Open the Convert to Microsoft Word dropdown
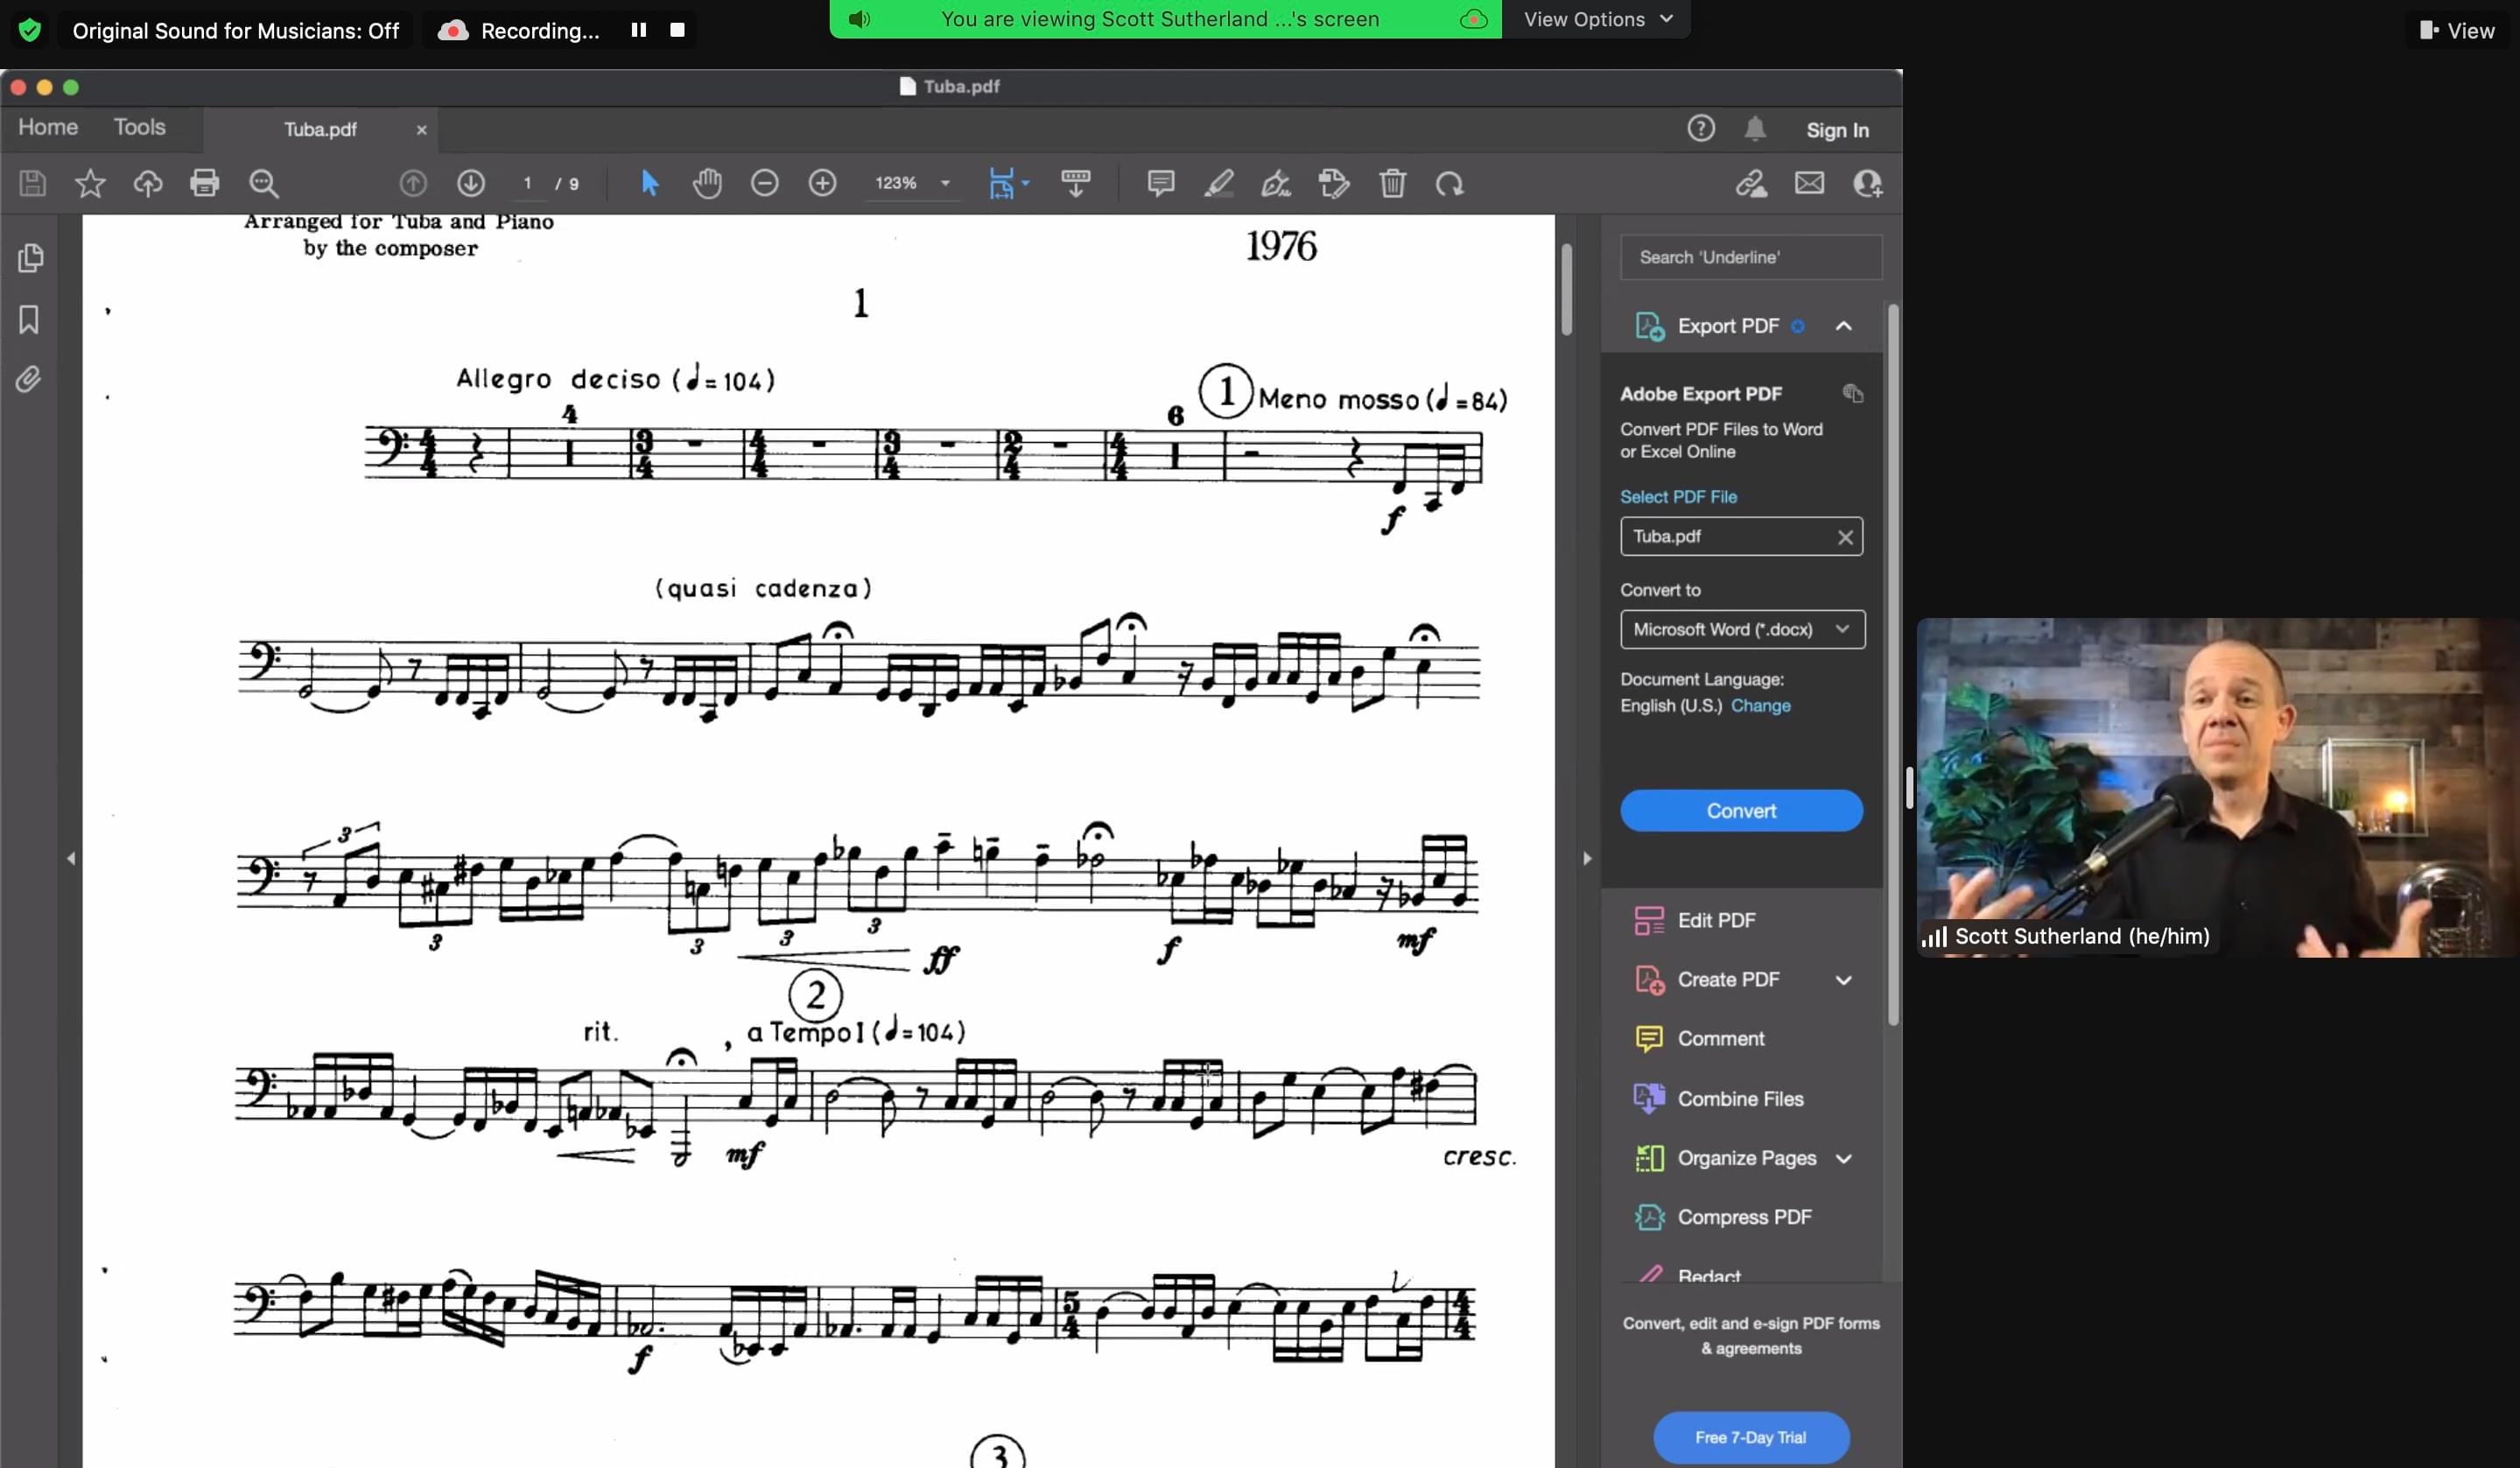 [1741, 629]
